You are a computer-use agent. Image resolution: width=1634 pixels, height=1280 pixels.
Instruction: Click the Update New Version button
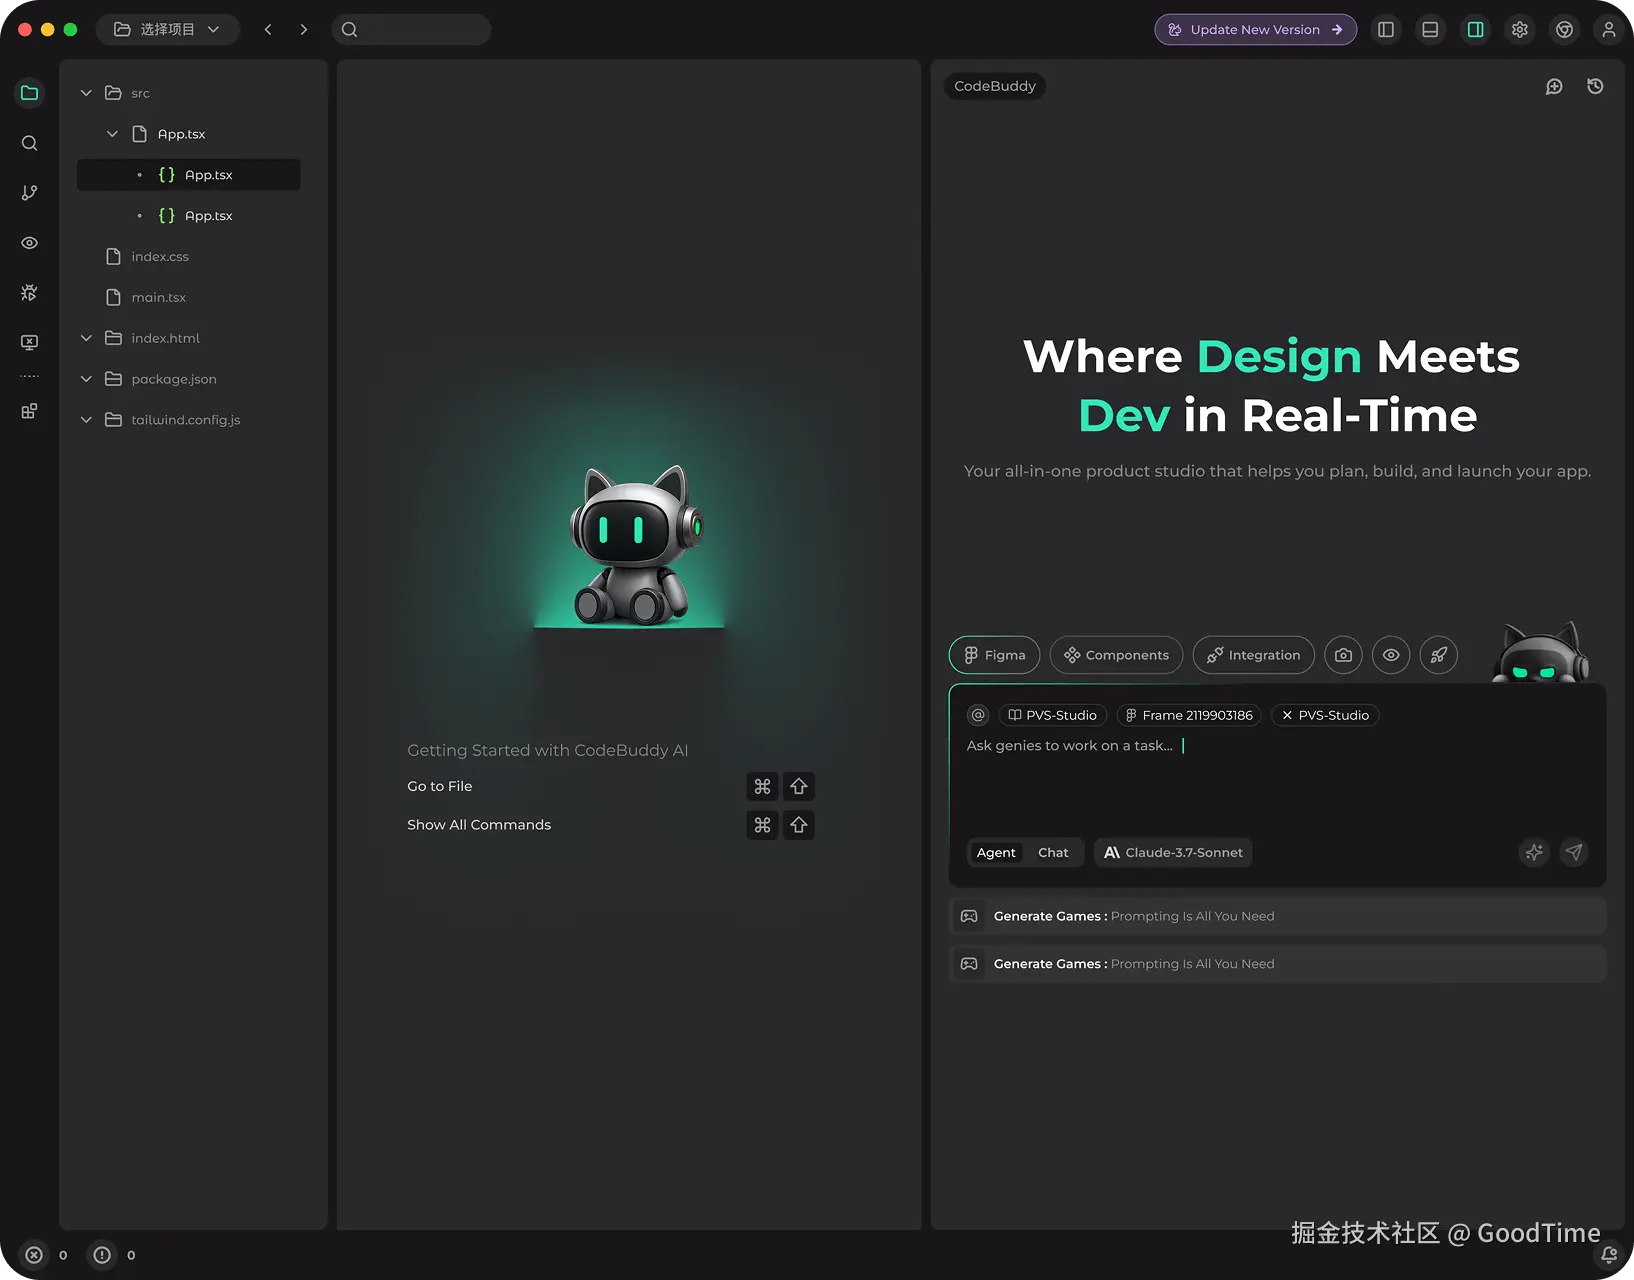pos(1255,30)
